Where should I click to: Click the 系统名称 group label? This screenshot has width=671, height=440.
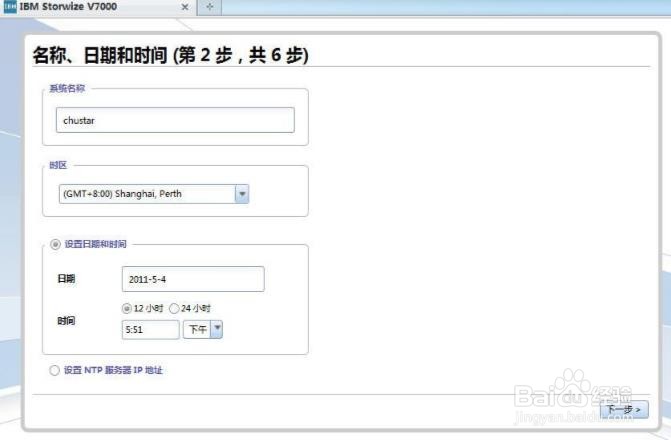pos(67,88)
